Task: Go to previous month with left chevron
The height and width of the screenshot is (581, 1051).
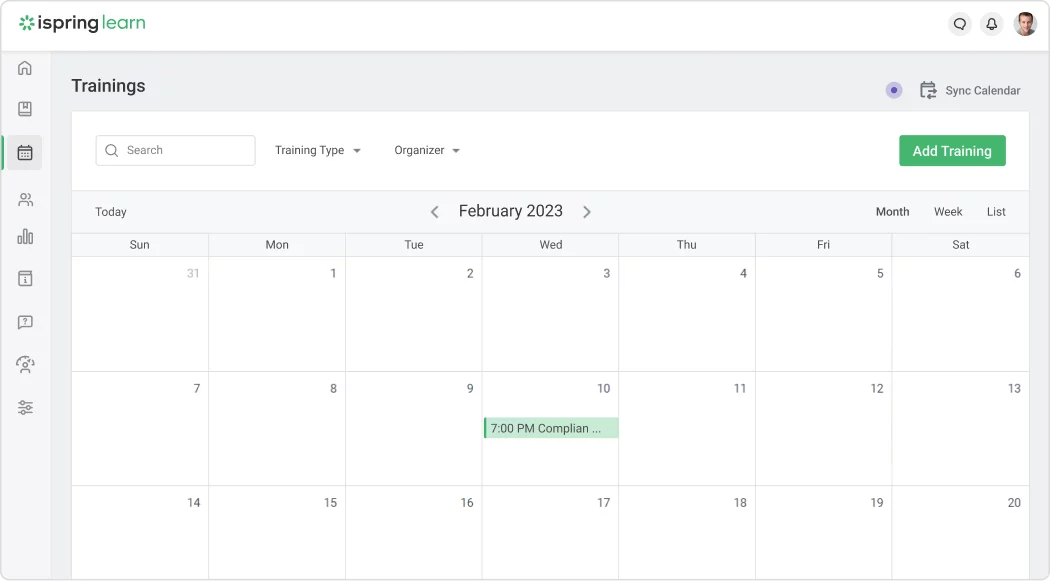Action: pyautogui.click(x=434, y=212)
